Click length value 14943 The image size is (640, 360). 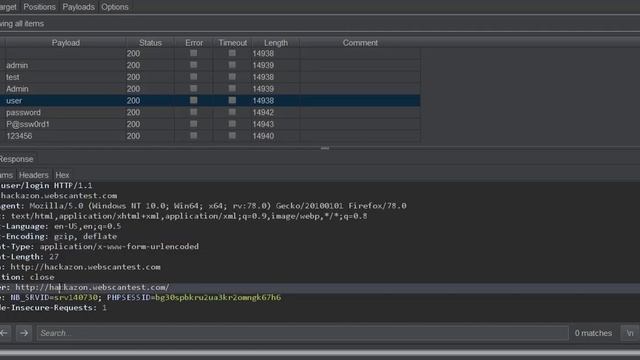(263, 124)
